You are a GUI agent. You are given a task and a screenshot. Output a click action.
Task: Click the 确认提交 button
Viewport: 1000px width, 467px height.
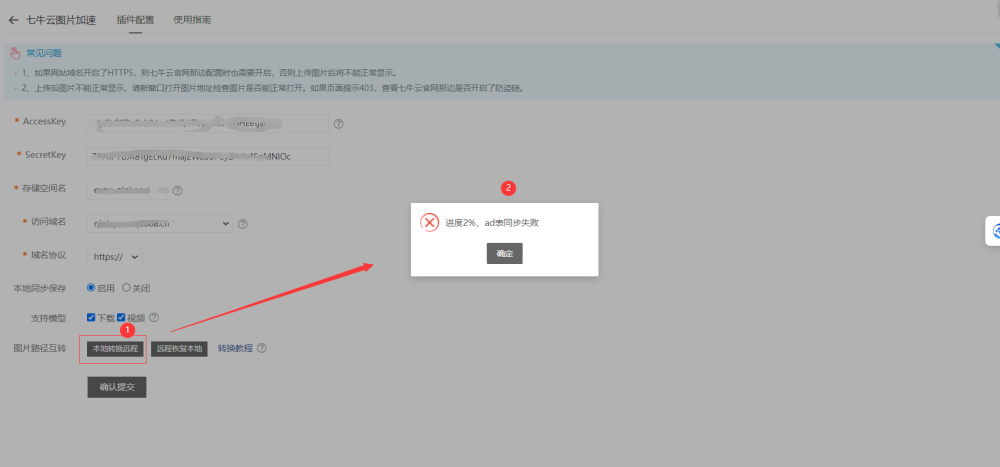pyautogui.click(x=117, y=387)
